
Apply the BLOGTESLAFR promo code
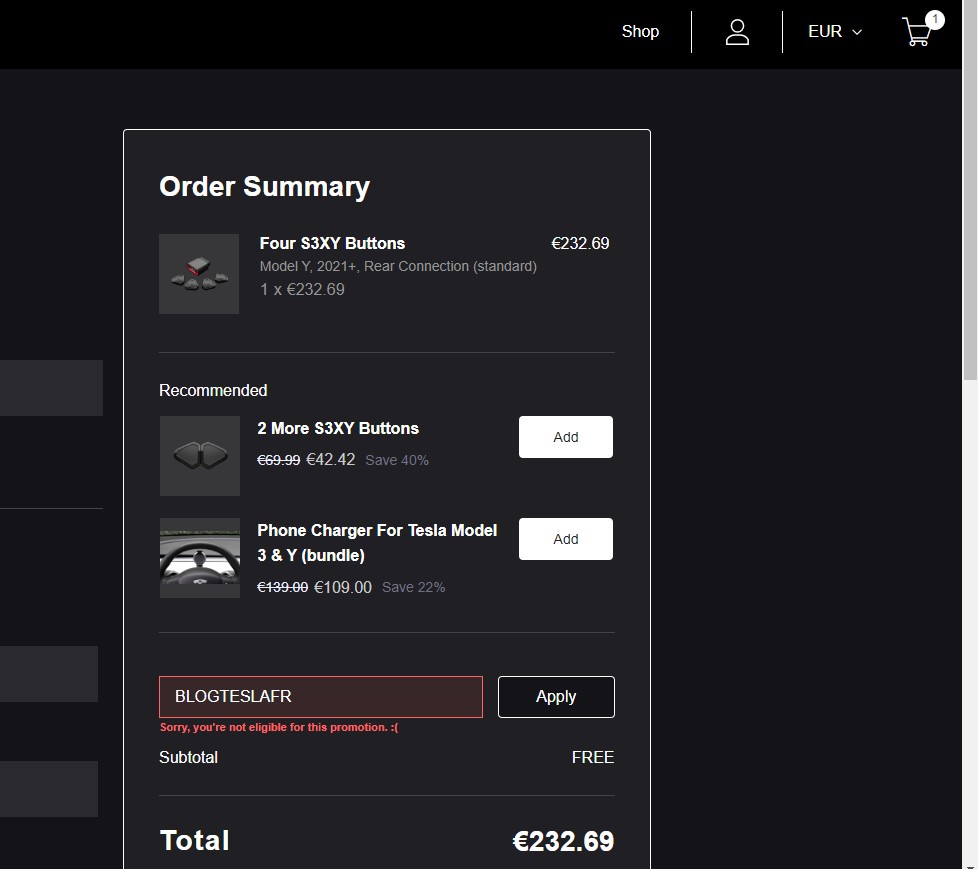coord(556,696)
